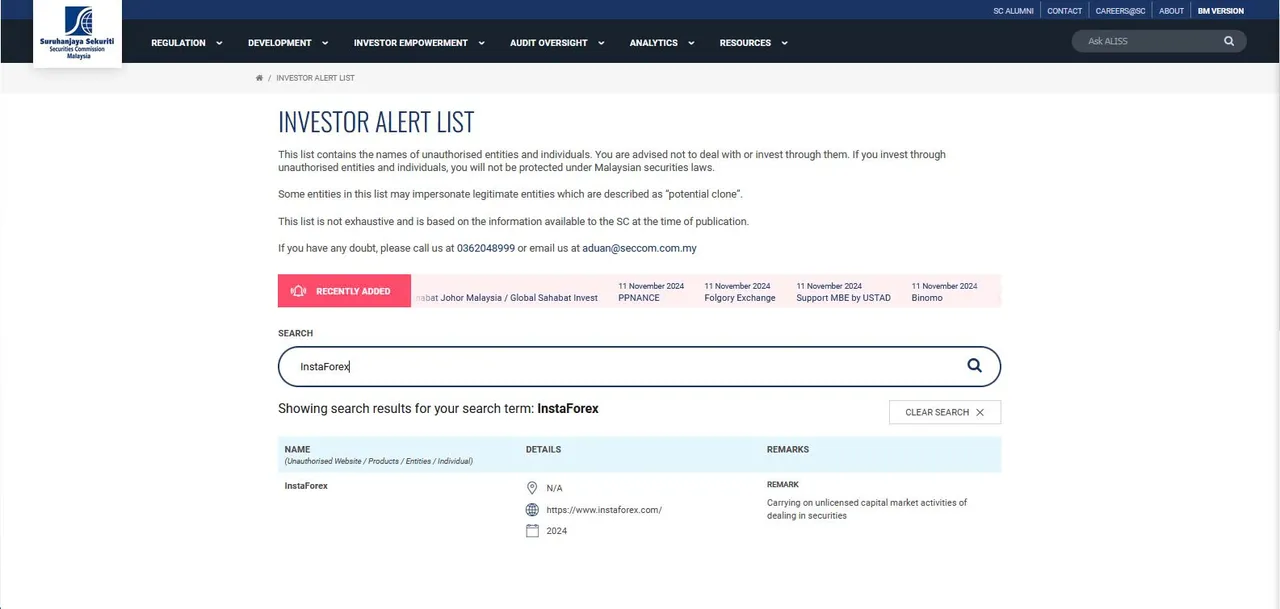This screenshot has height=609, width=1280.
Task: Click the location pin icon beside N/A
Action: tap(532, 488)
